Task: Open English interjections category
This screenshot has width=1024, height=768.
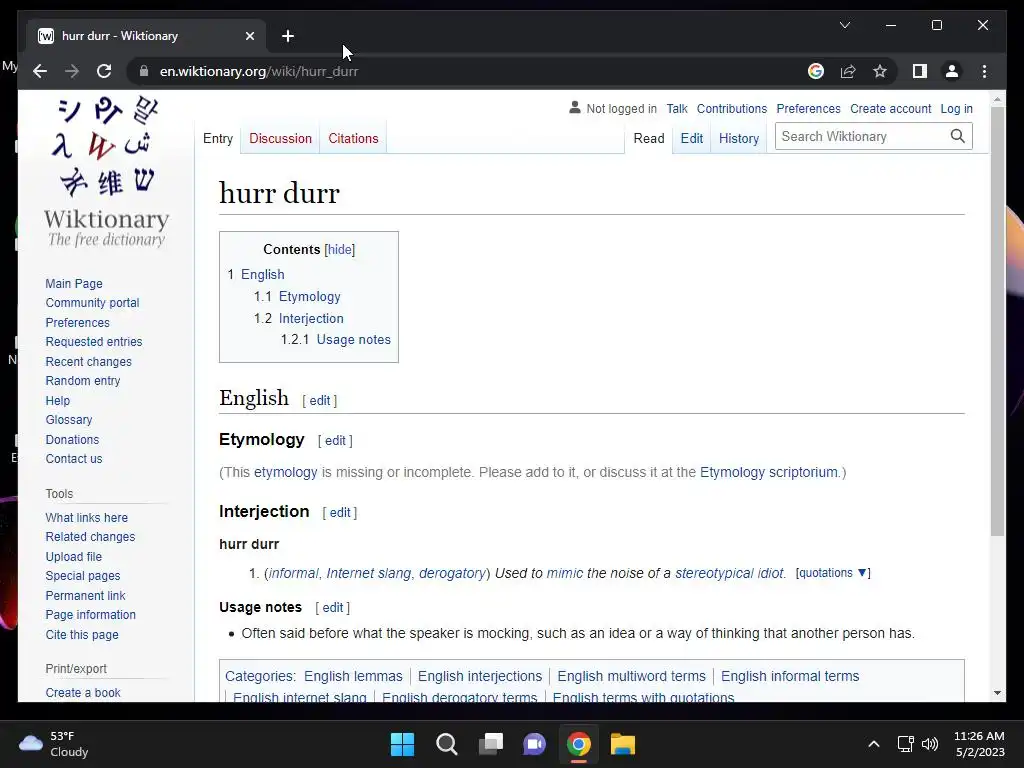Action: click(480, 676)
